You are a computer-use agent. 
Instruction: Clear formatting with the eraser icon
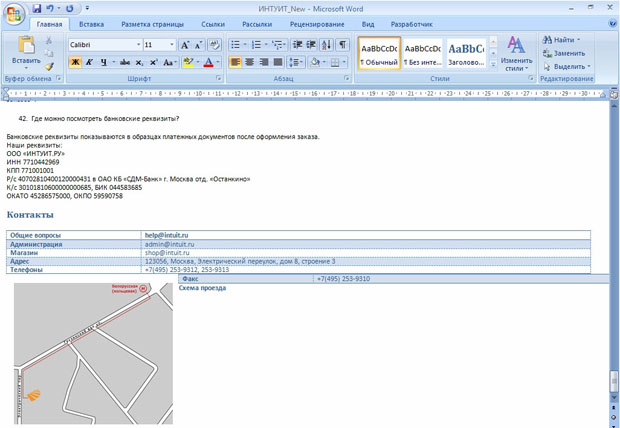[x=214, y=45]
